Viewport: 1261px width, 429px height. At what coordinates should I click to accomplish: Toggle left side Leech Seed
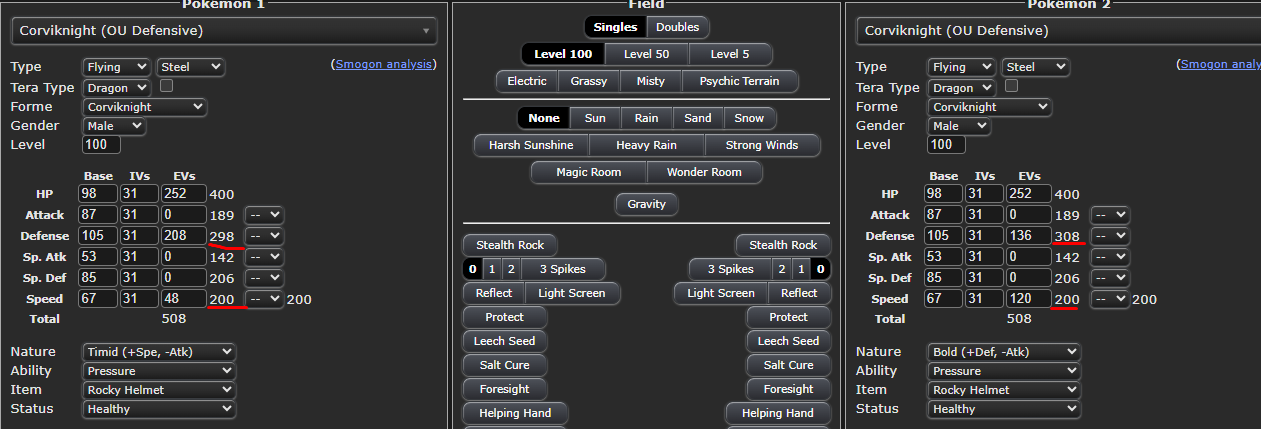pyautogui.click(x=504, y=341)
